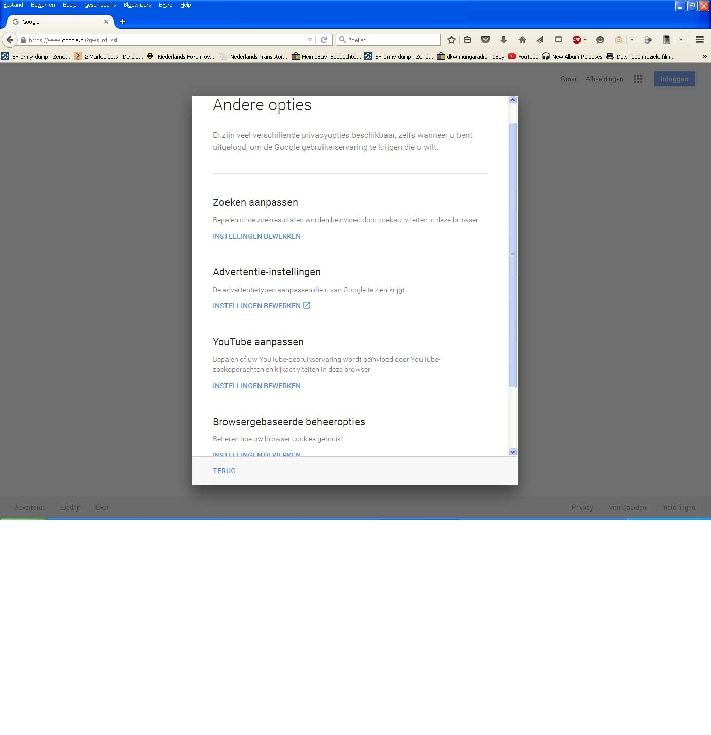
Task: Go to the home page icon
Action: (x=522, y=40)
